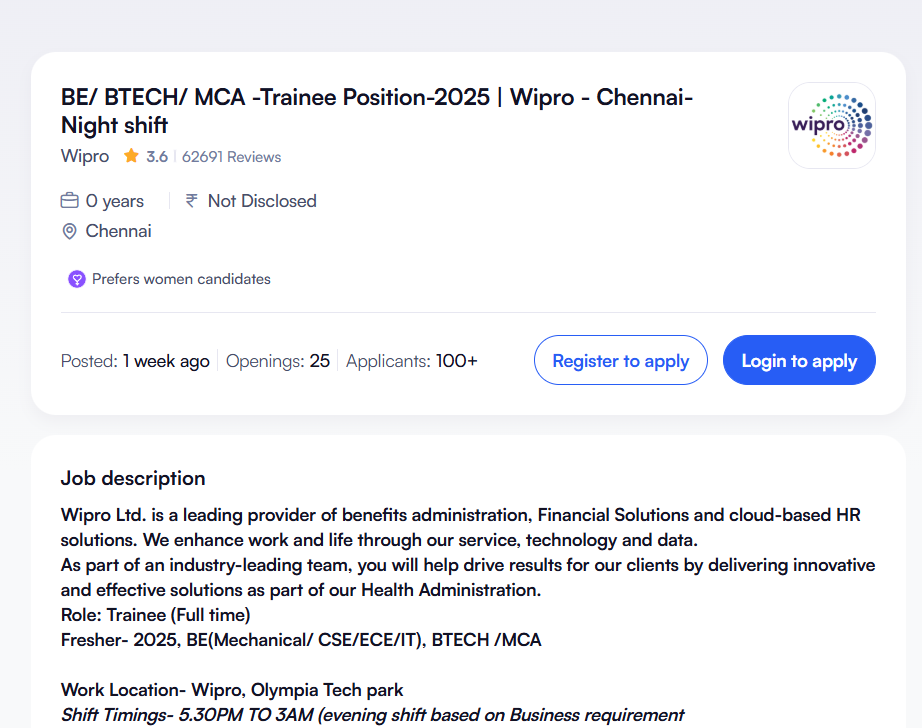Open the Wipro company name link

click(85, 156)
